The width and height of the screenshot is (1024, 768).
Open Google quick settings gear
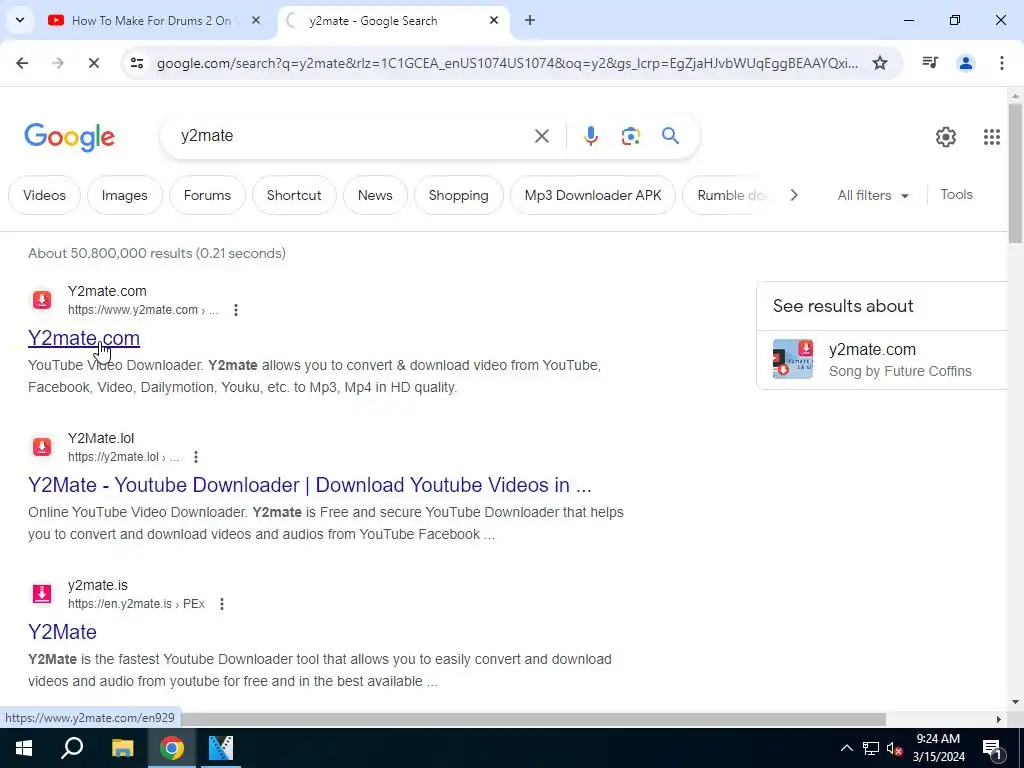pos(946,136)
